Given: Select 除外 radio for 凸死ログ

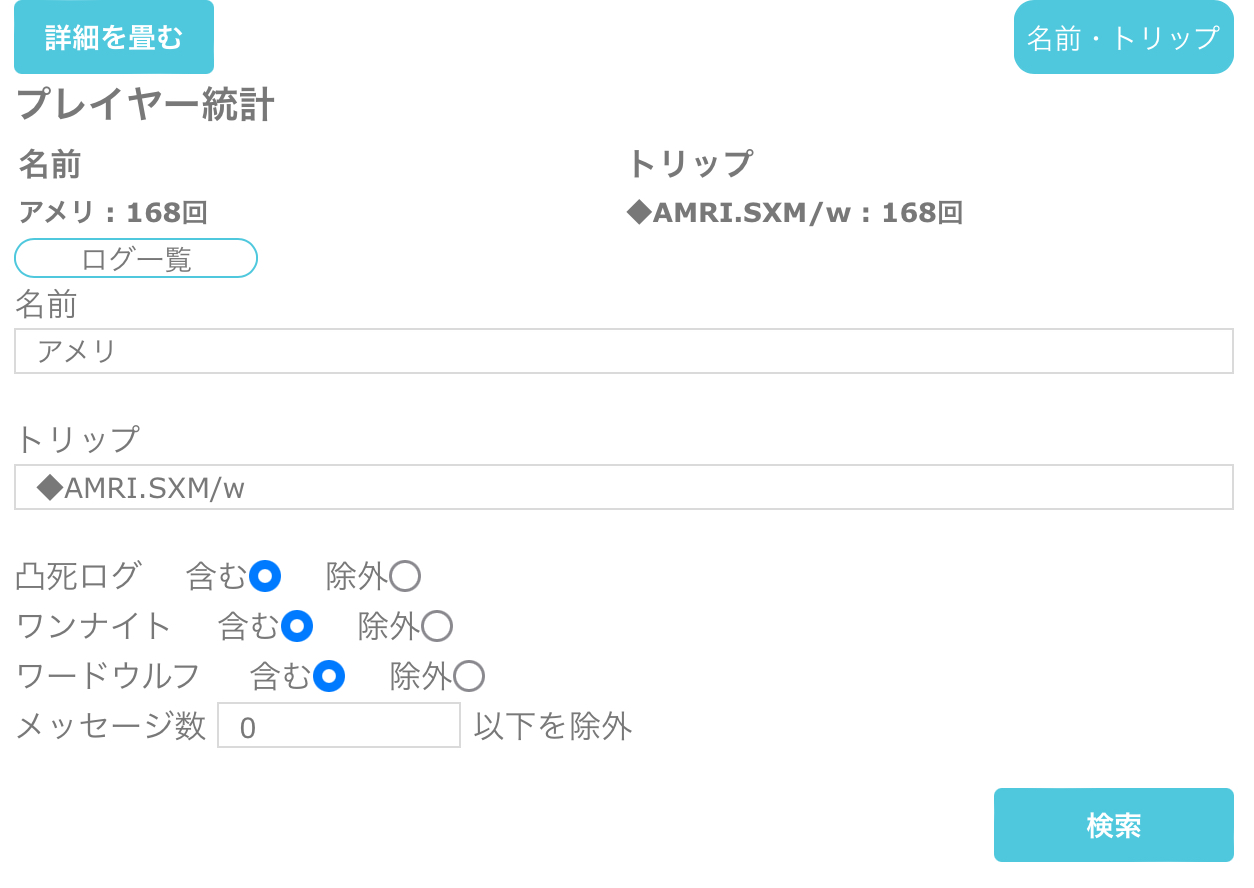Looking at the screenshot, I should pyautogui.click(x=405, y=576).
